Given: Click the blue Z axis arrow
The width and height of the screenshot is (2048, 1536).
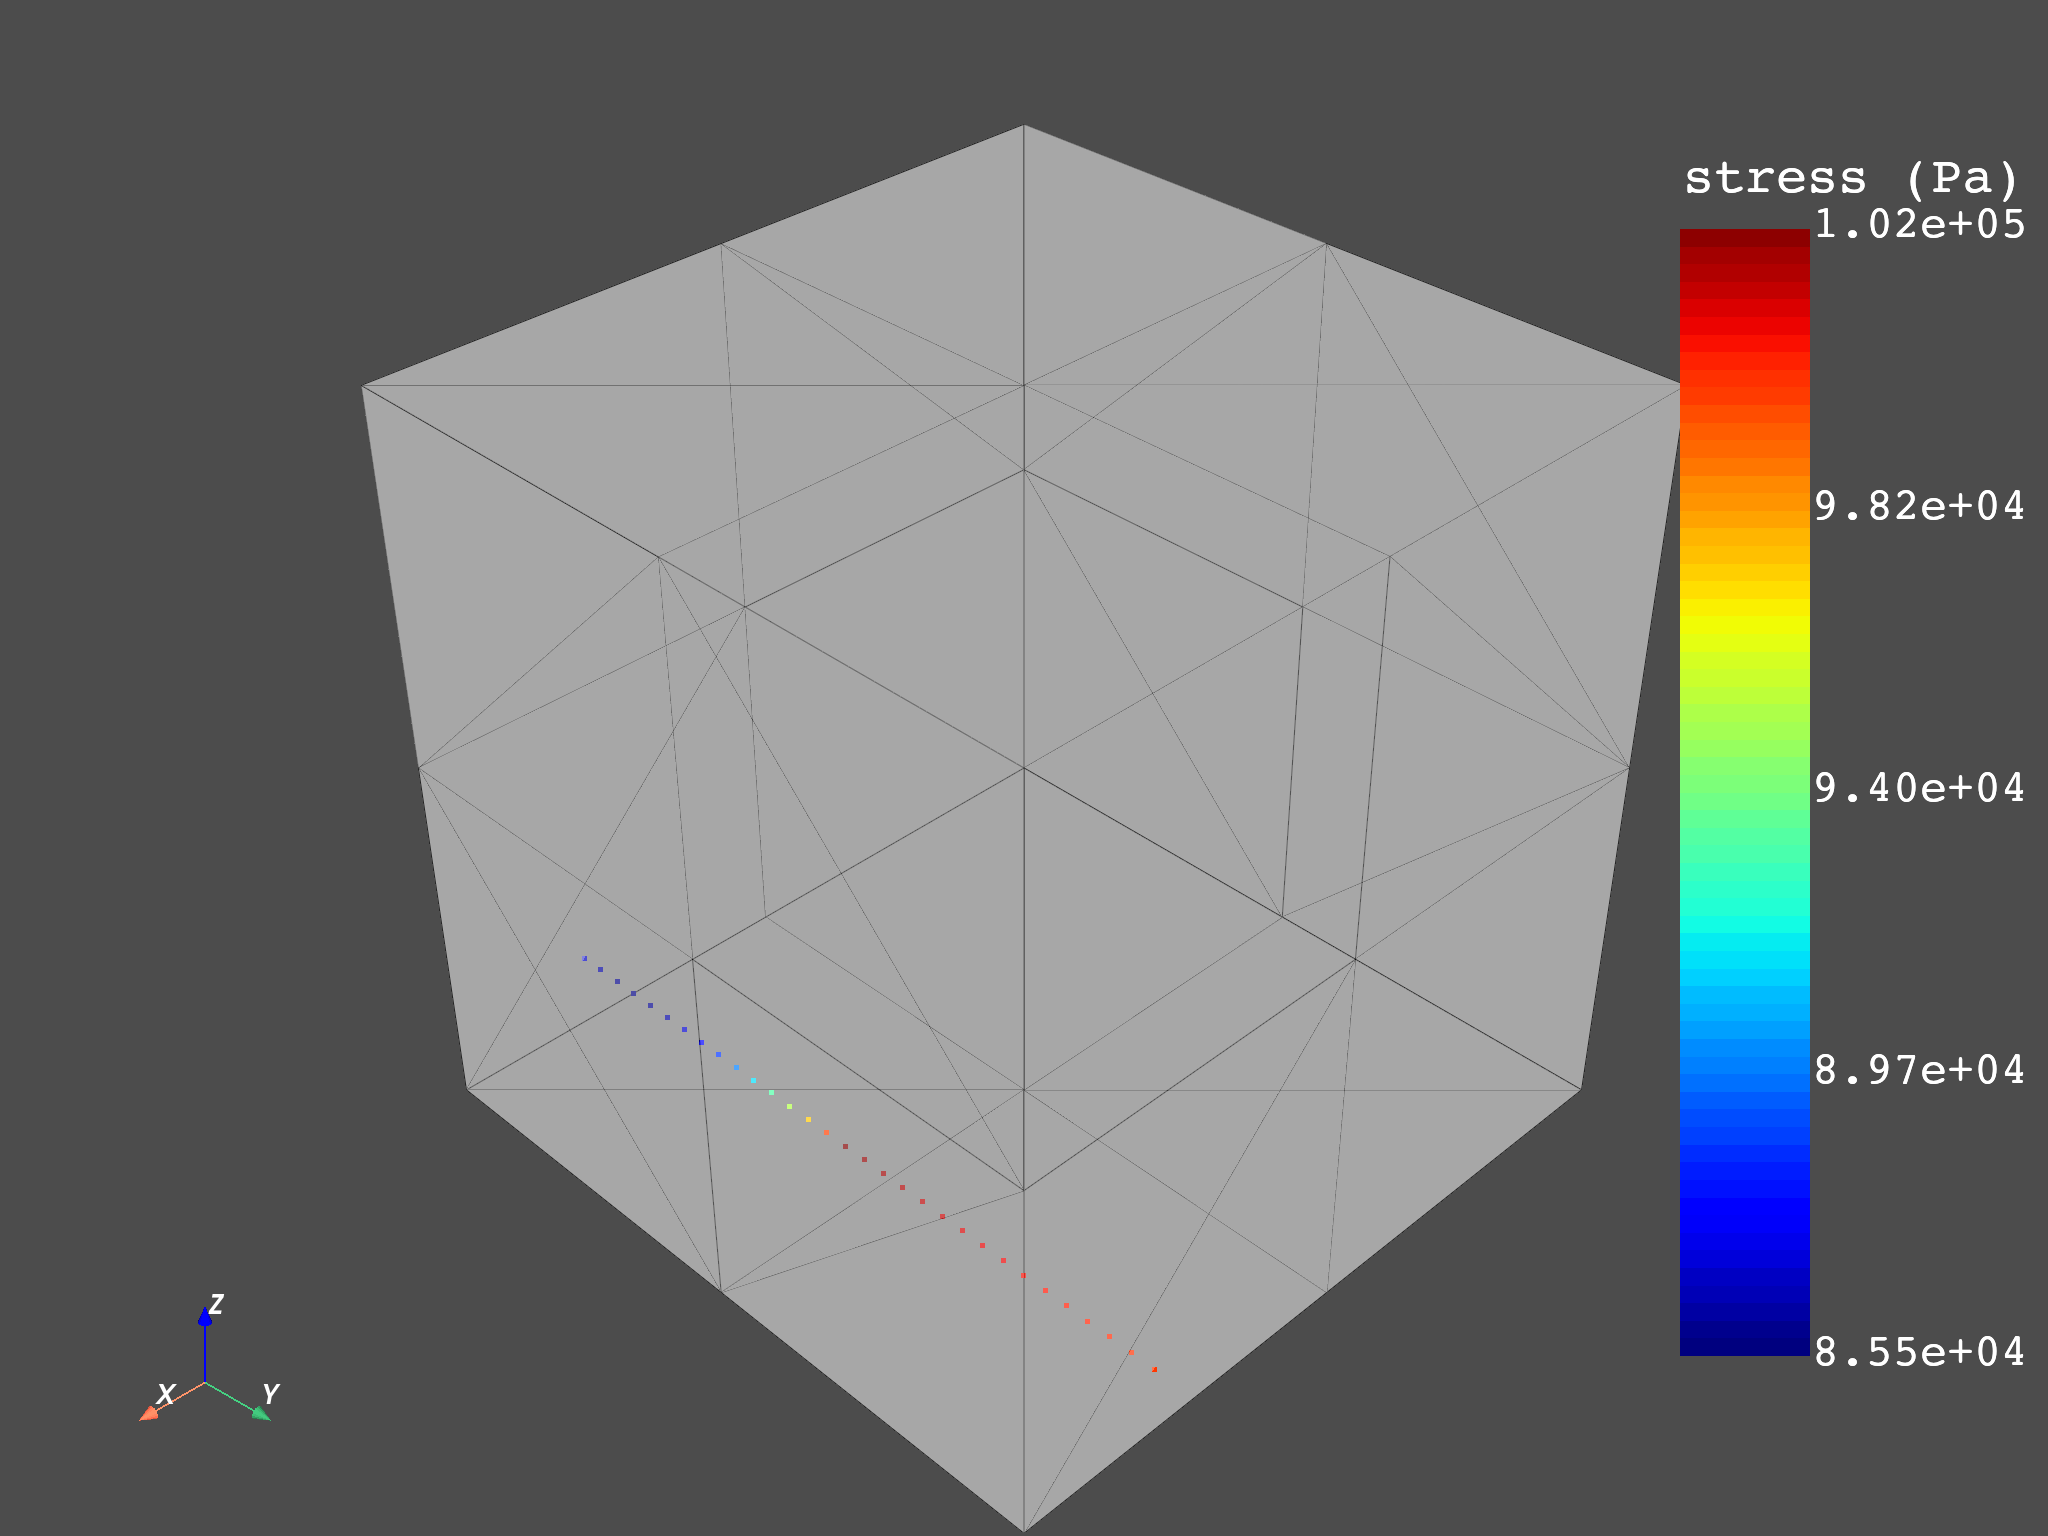Looking at the screenshot, I should point(205,1344).
